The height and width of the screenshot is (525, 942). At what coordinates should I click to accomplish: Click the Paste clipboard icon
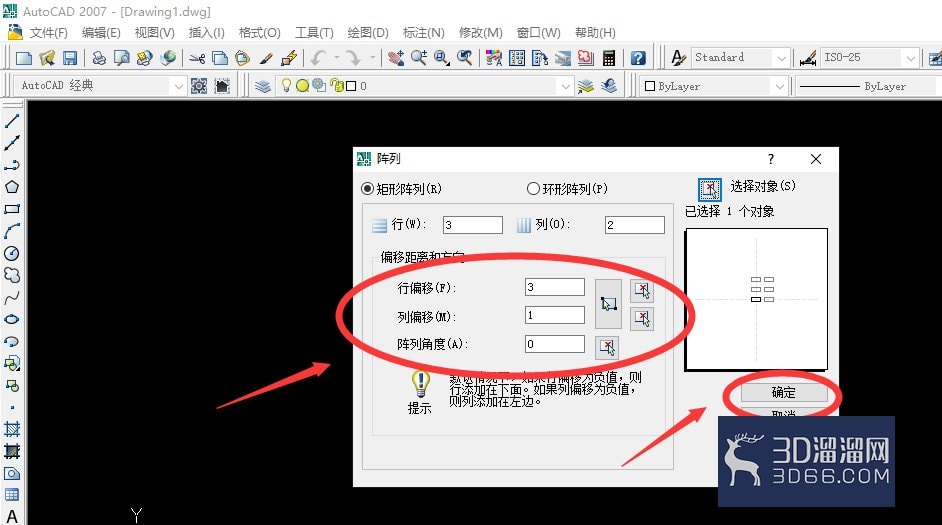[242, 58]
